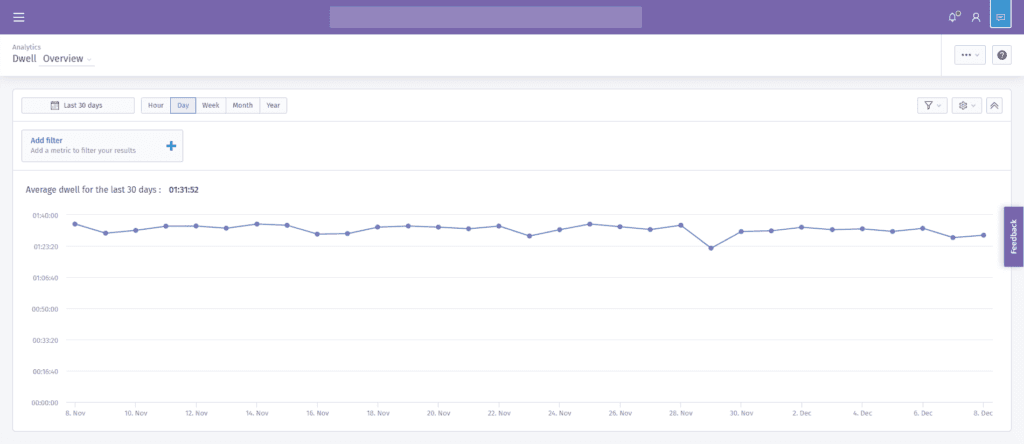Expand the three-dots more options dropdown
Image resolution: width=1024 pixels, height=444 pixels.
click(970, 56)
